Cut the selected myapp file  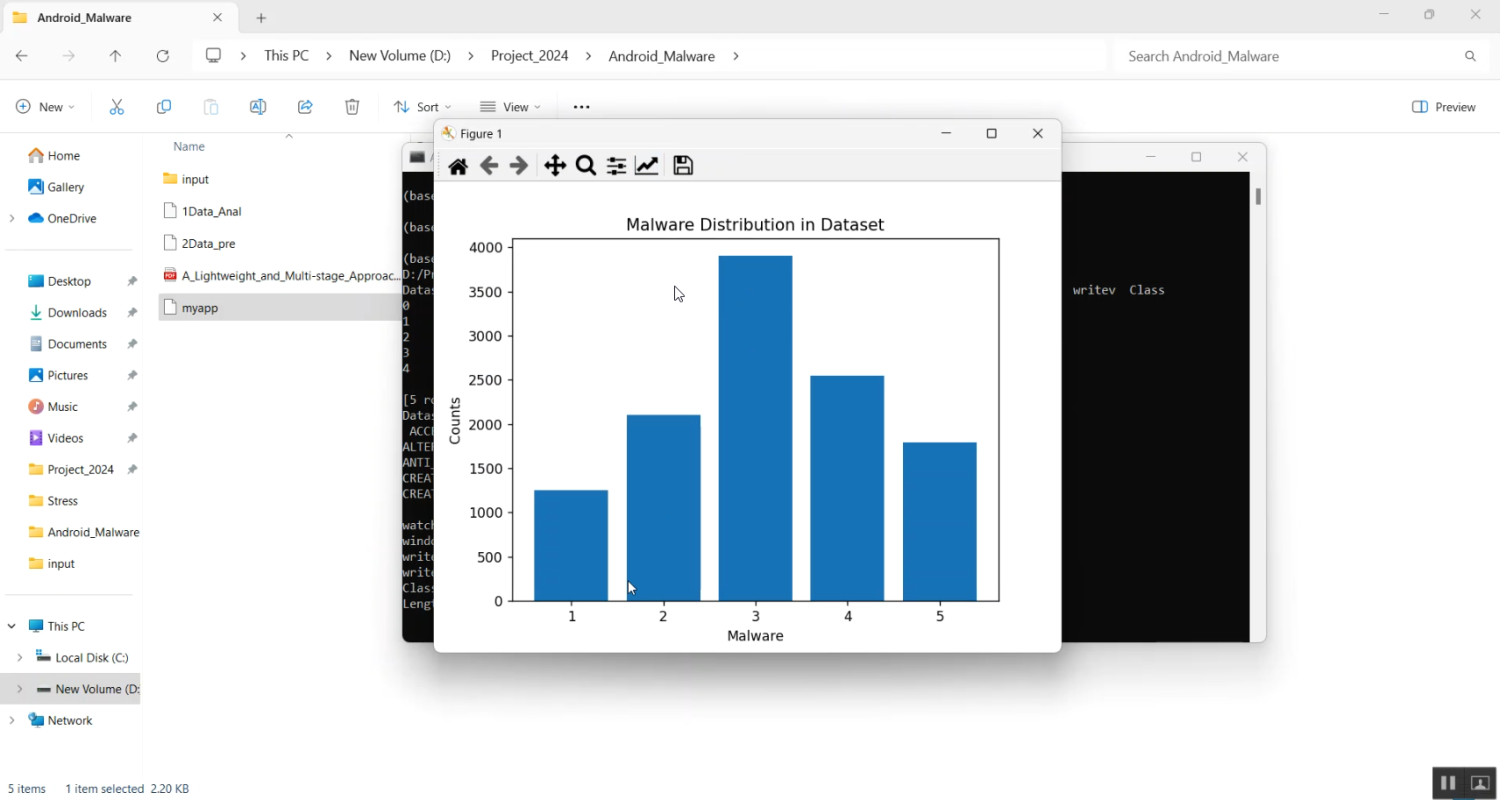(117, 106)
